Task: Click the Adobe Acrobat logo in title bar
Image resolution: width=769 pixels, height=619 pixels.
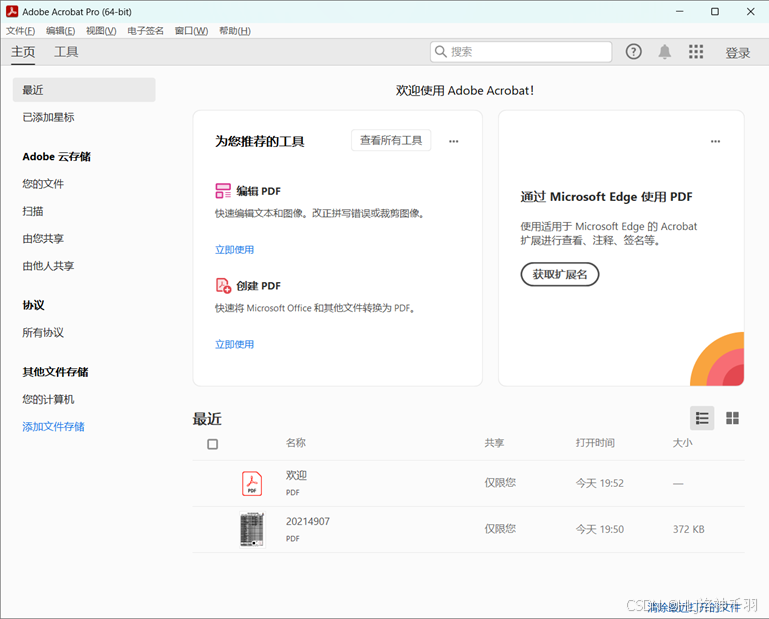Action: 12,11
